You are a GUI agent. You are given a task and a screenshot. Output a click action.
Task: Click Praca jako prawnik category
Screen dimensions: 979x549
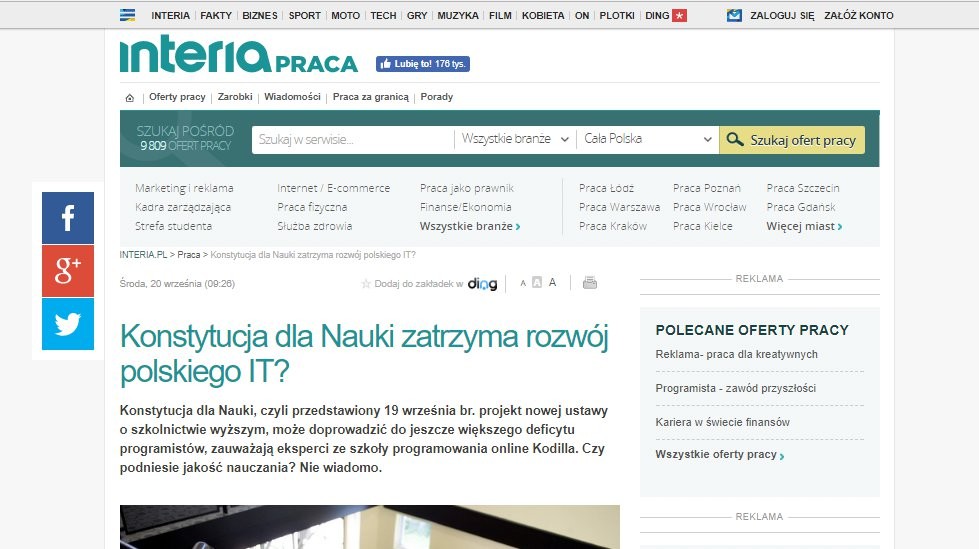466,188
